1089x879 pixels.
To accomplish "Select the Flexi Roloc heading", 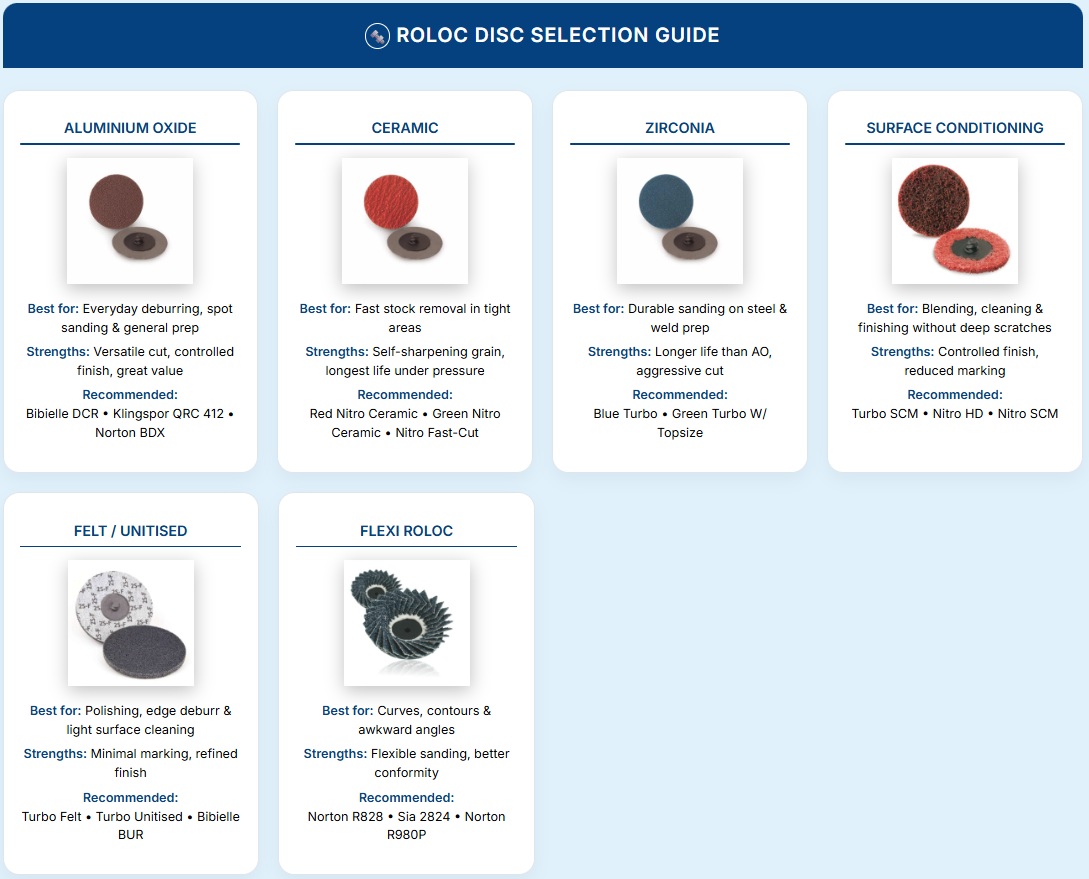I will 406,531.
